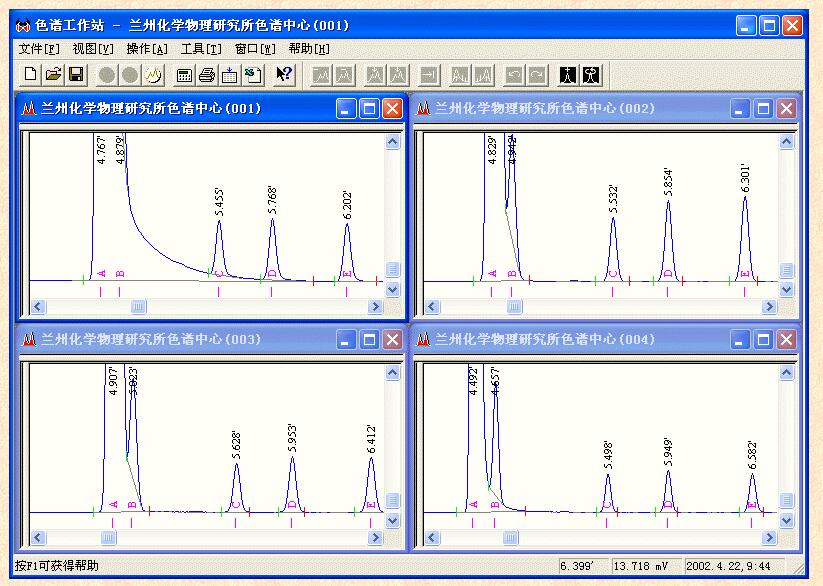Open the 帮助[H] menu
823x586 pixels.
pos(309,49)
